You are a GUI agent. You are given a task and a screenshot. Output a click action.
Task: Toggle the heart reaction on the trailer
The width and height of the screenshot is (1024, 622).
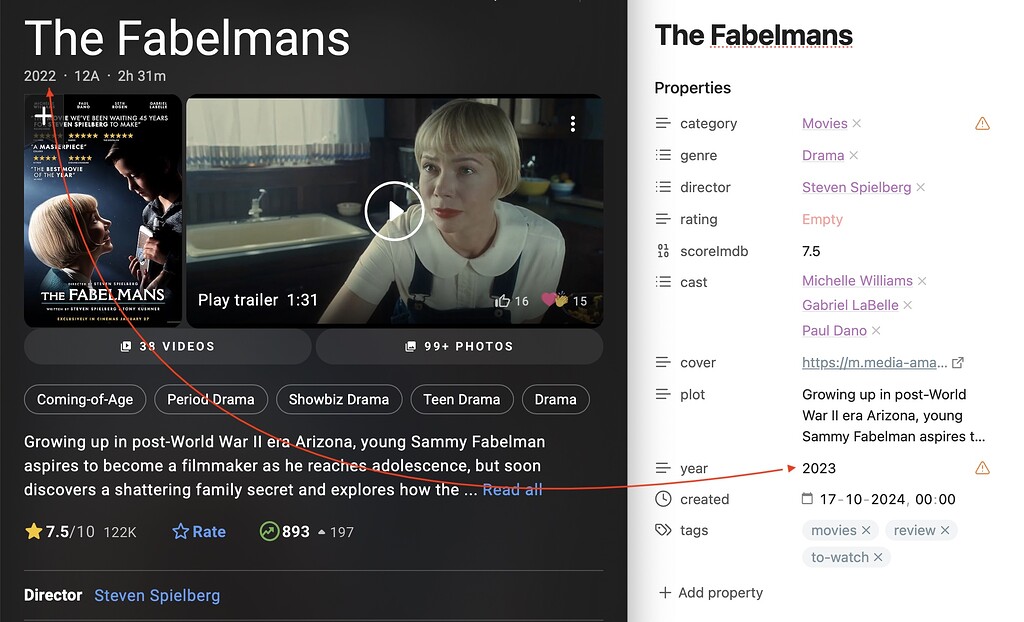(x=549, y=300)
